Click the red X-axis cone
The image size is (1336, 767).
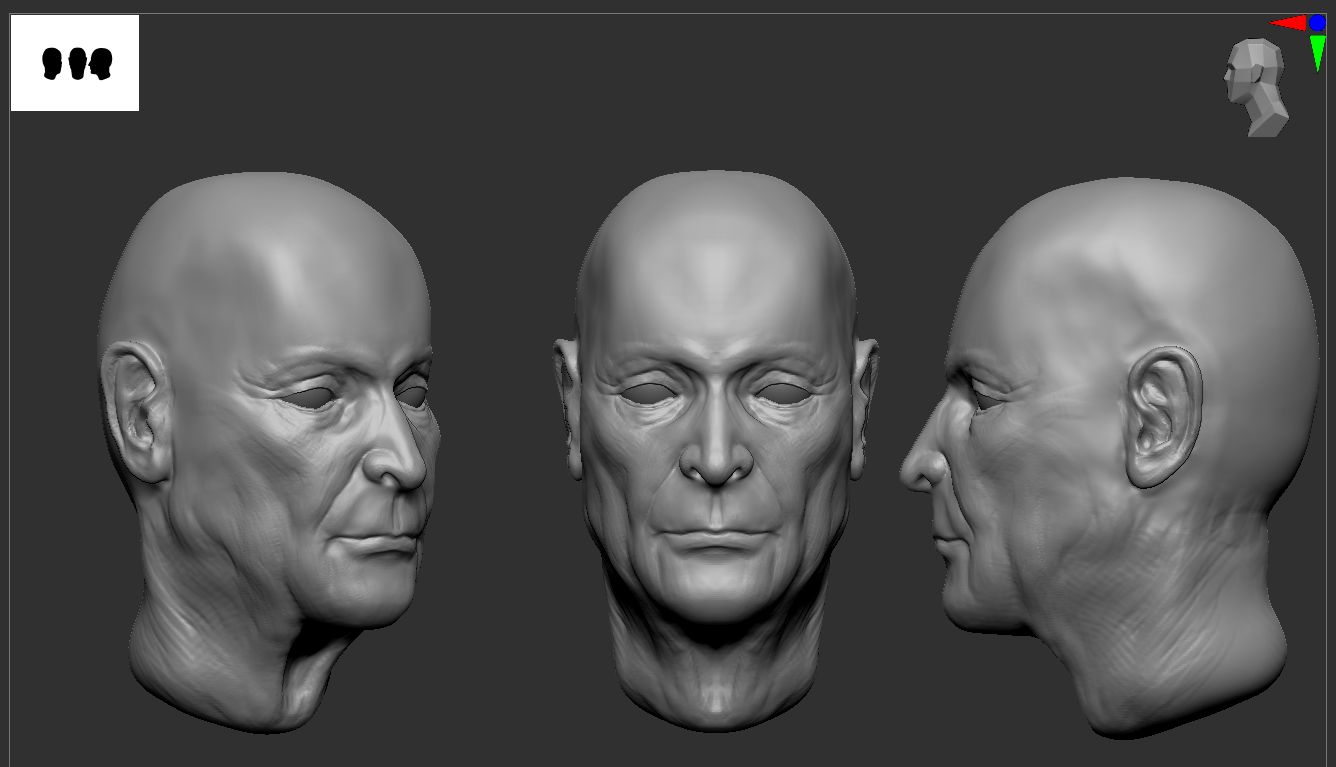pos(1288,23)
